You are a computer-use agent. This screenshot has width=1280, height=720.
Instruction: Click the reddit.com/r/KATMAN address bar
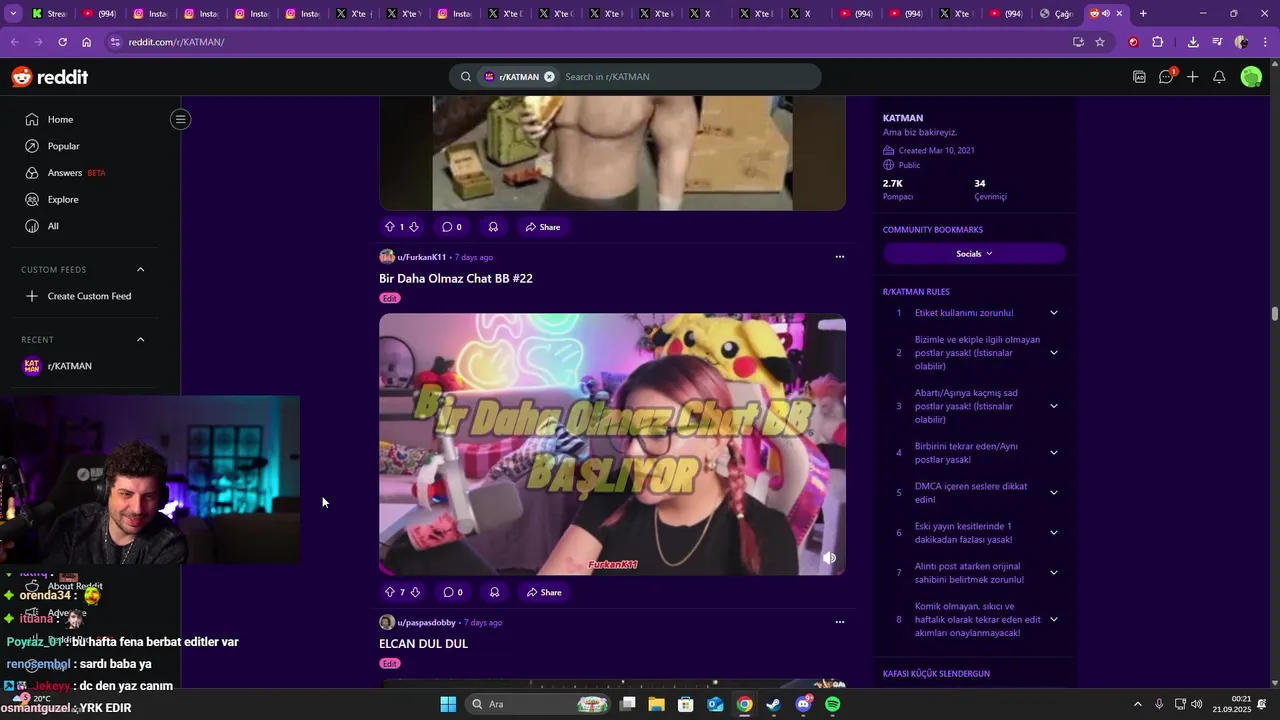590,42
